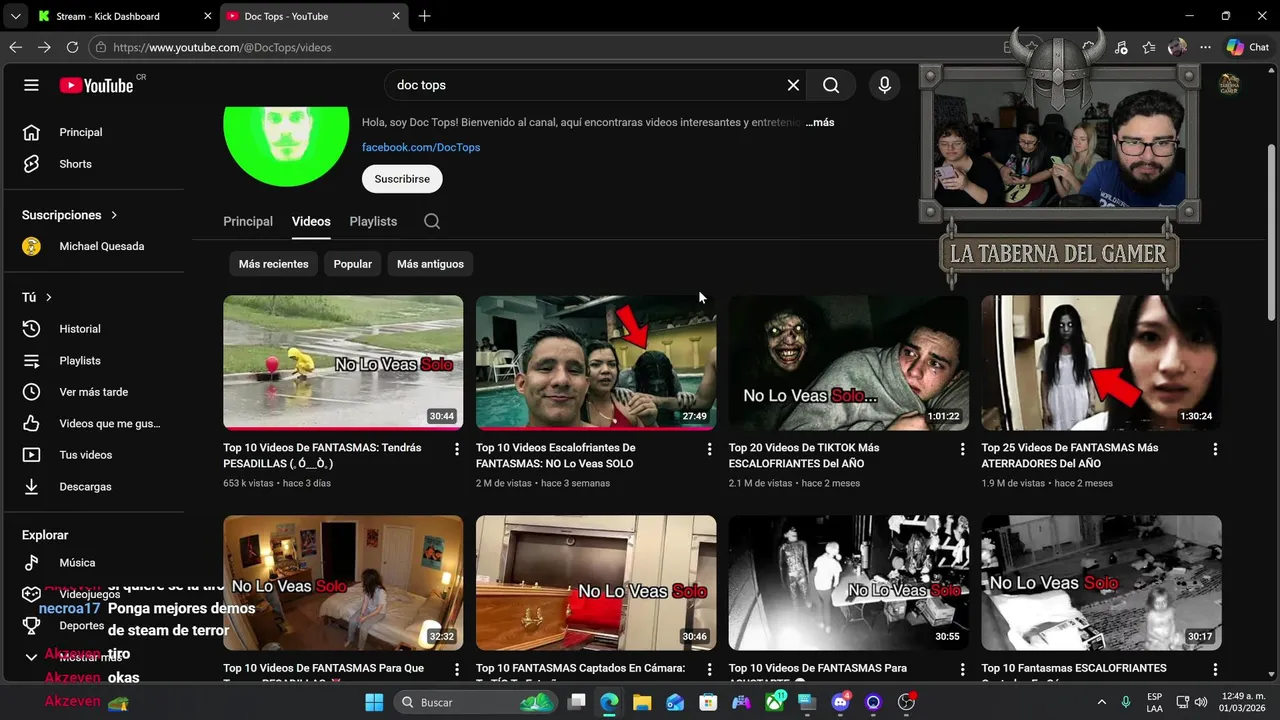Sort videos by Más antiguos
The width and height of the screenshot is (1280, 720).
click(430, 264)
